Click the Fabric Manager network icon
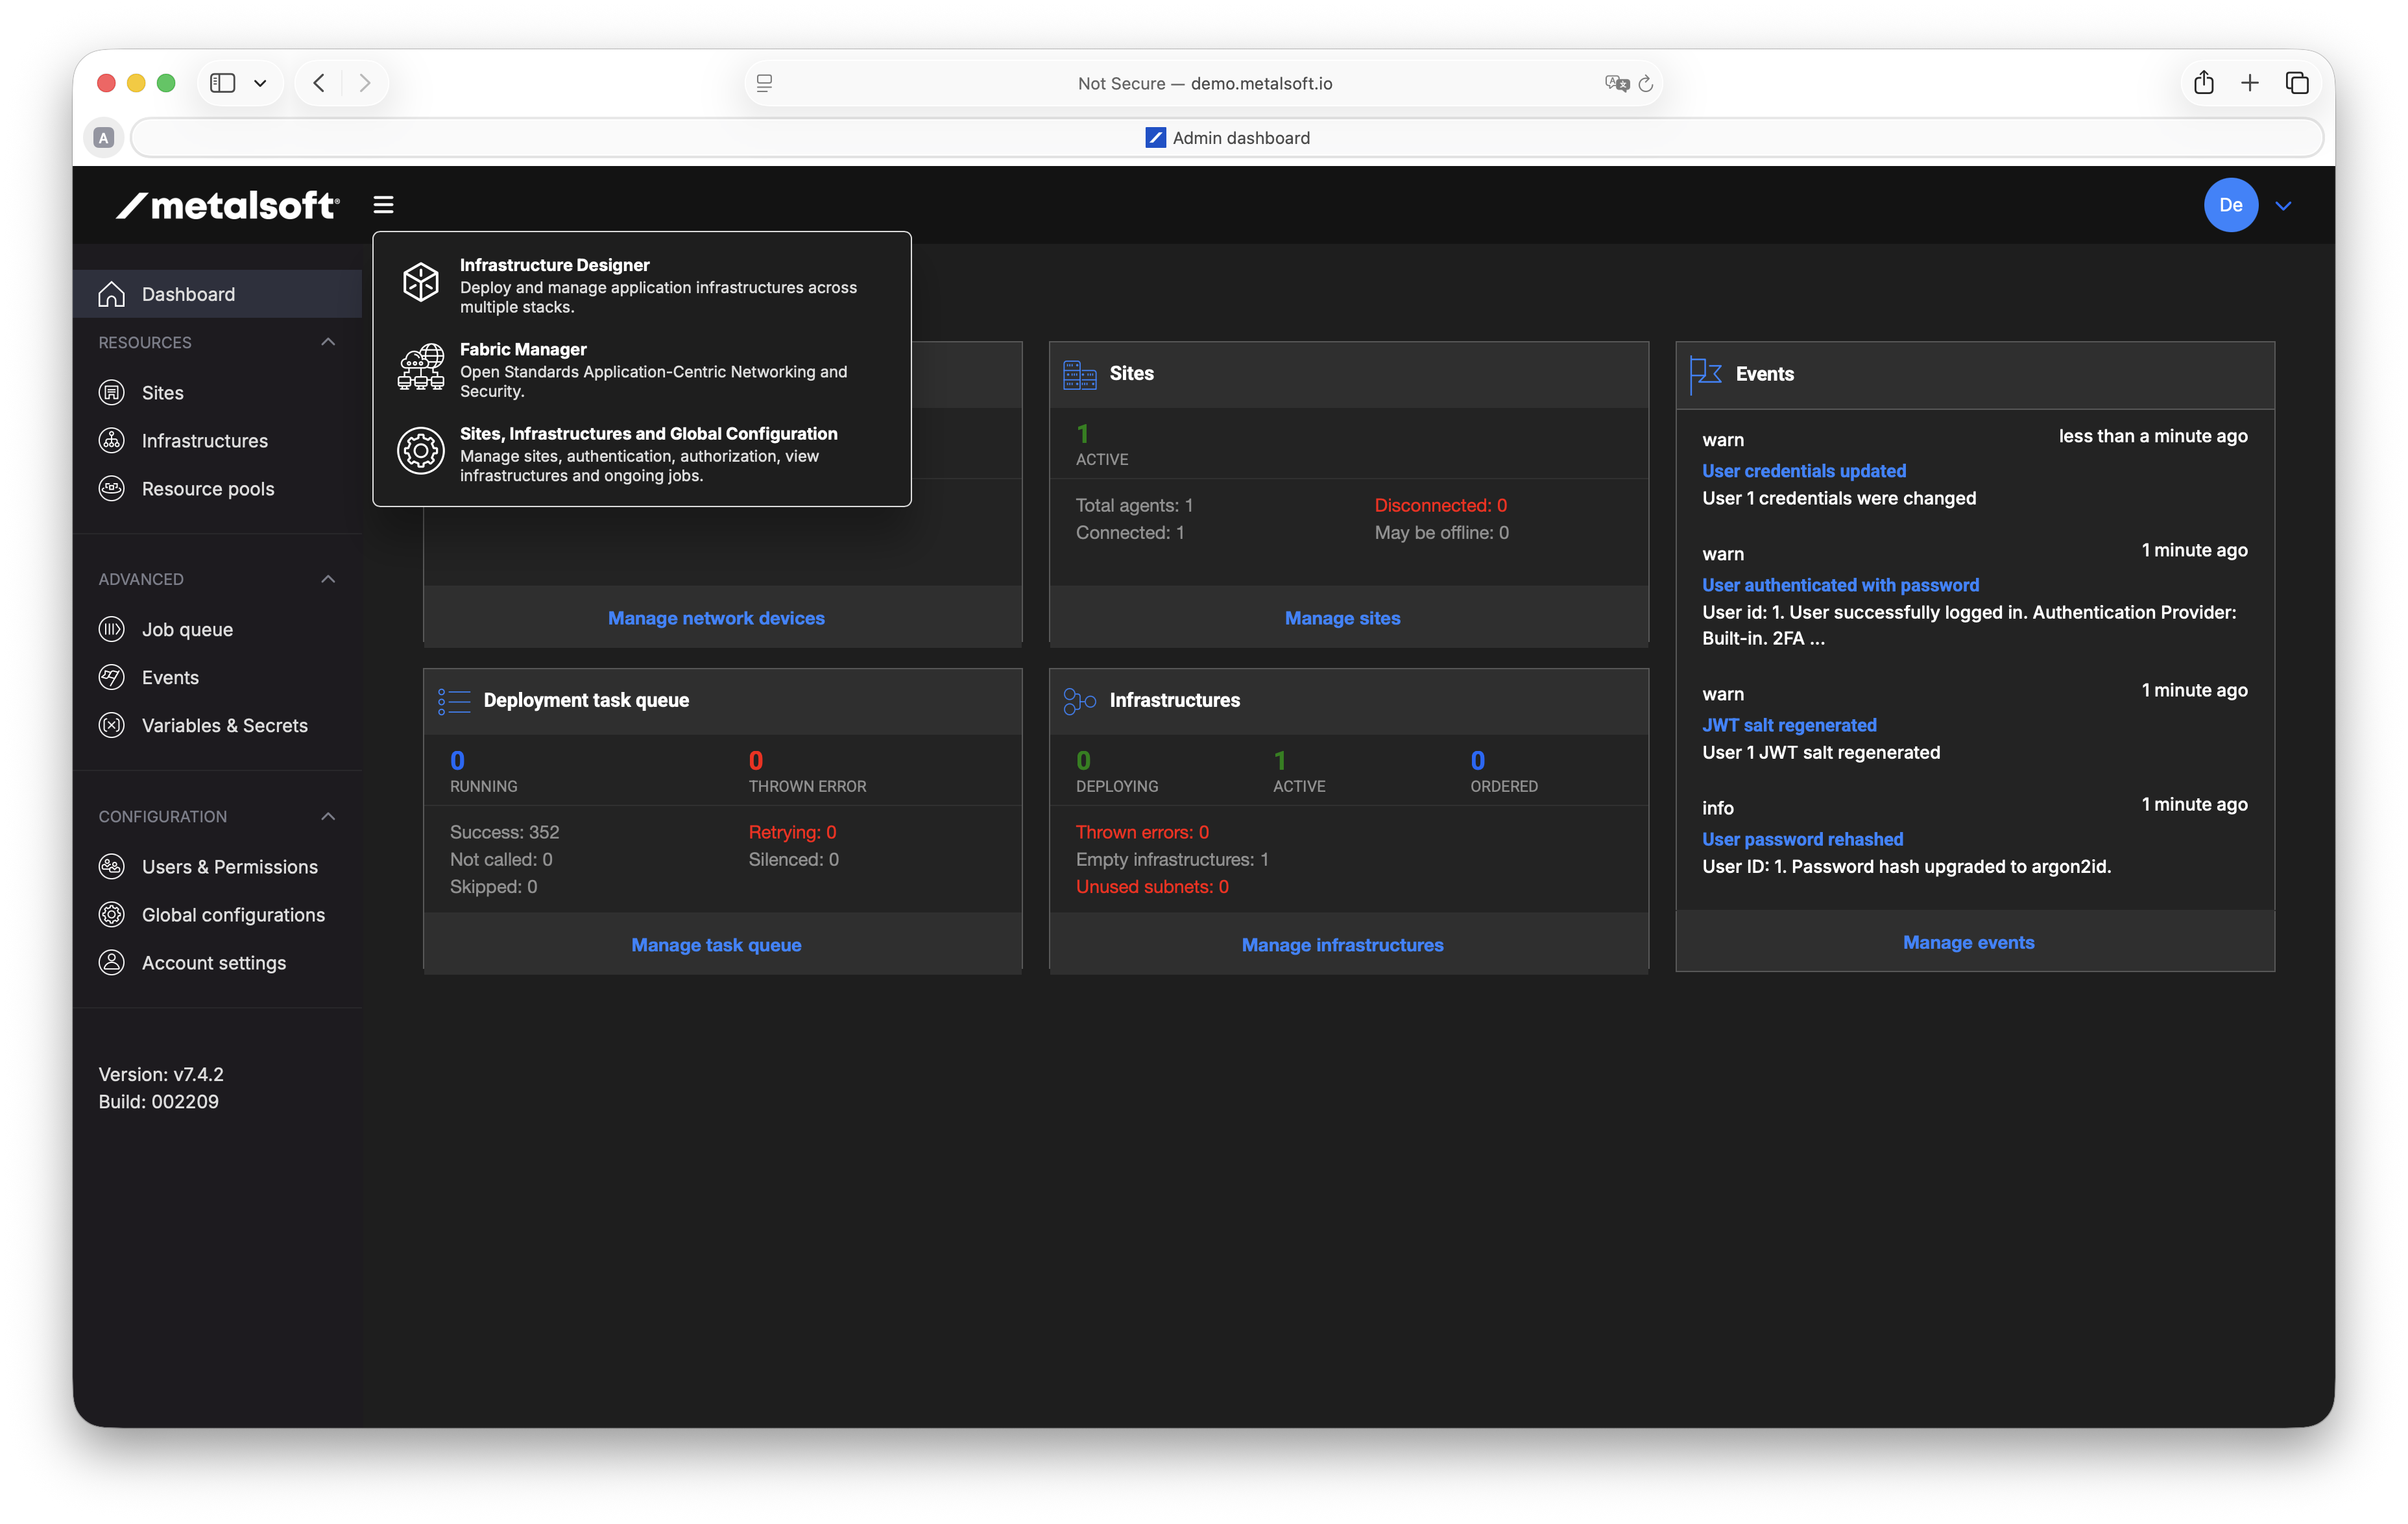The image size is (2408, 1524). point(421,367)
